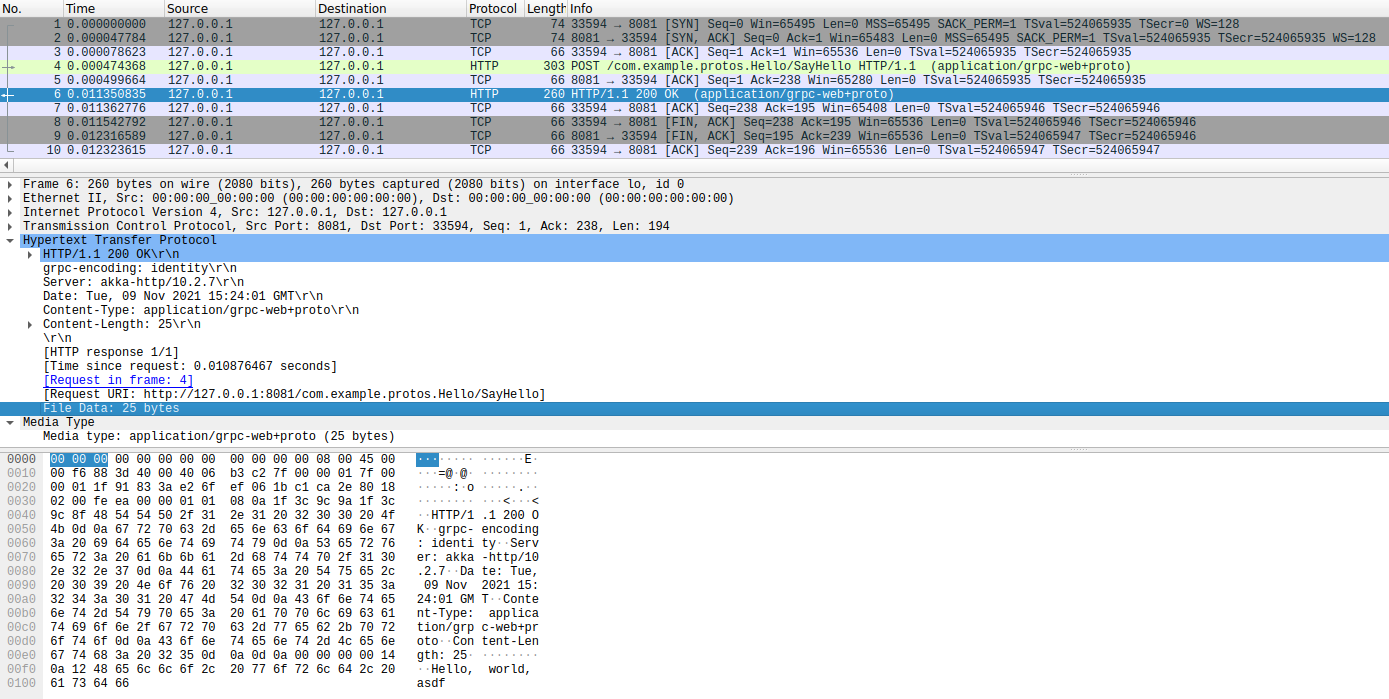Image resolution: width=1389 pixels, height=699 pixels.
Task: Select the Request URI line
Action: [x=294, y=394]
